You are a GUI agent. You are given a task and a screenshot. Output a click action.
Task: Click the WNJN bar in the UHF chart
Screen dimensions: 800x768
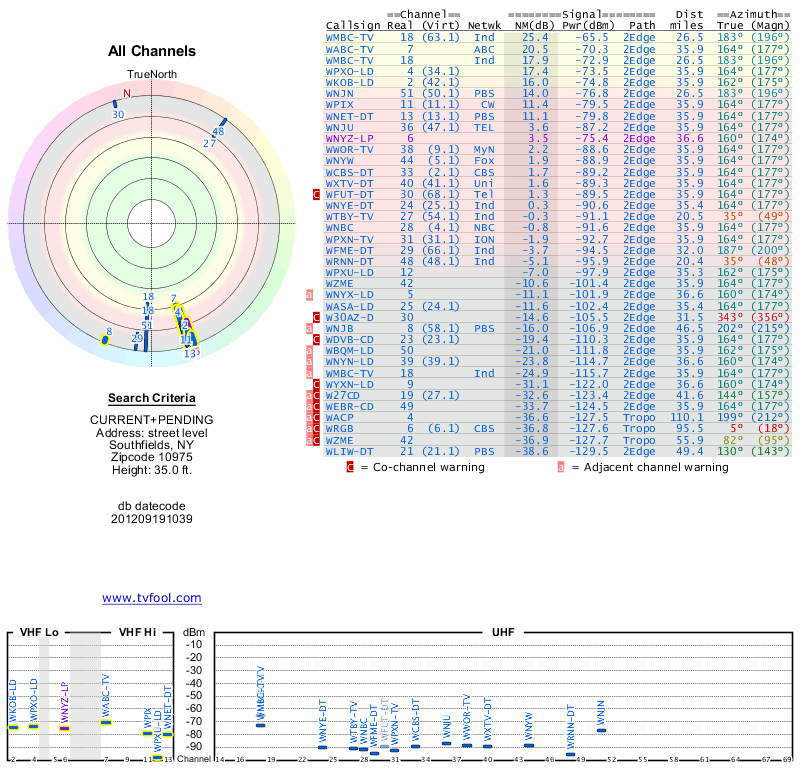[601, 730]
